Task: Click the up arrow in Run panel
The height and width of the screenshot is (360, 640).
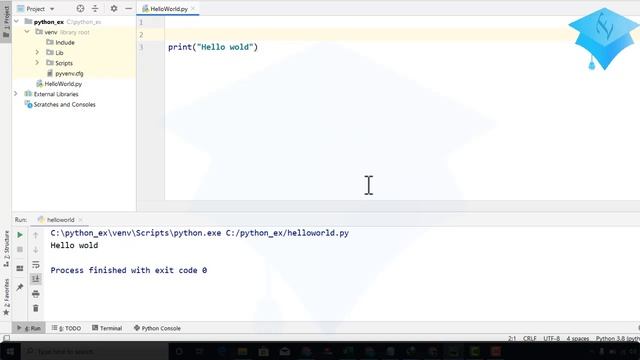Action: (36, 235)
